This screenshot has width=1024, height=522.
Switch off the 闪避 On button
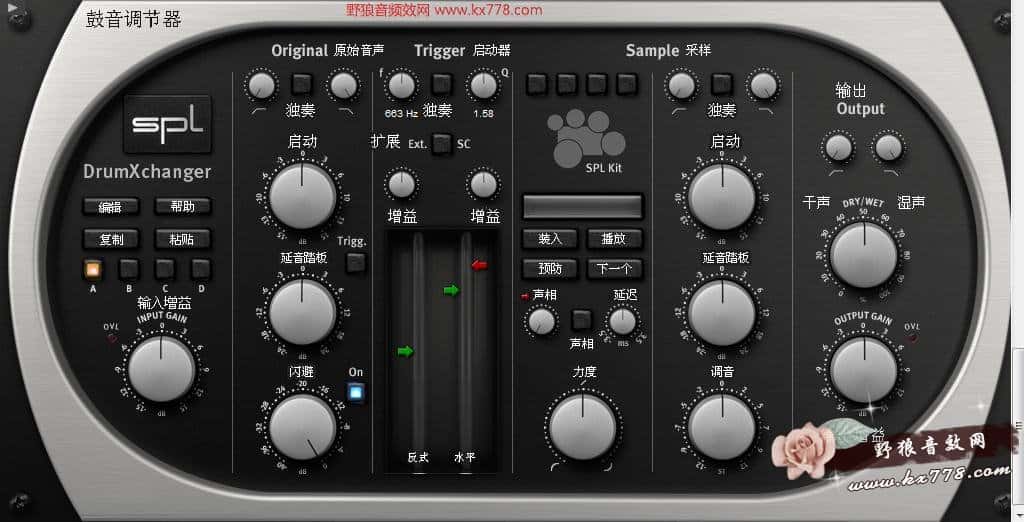pyautogui.click(x=355, y=392)
